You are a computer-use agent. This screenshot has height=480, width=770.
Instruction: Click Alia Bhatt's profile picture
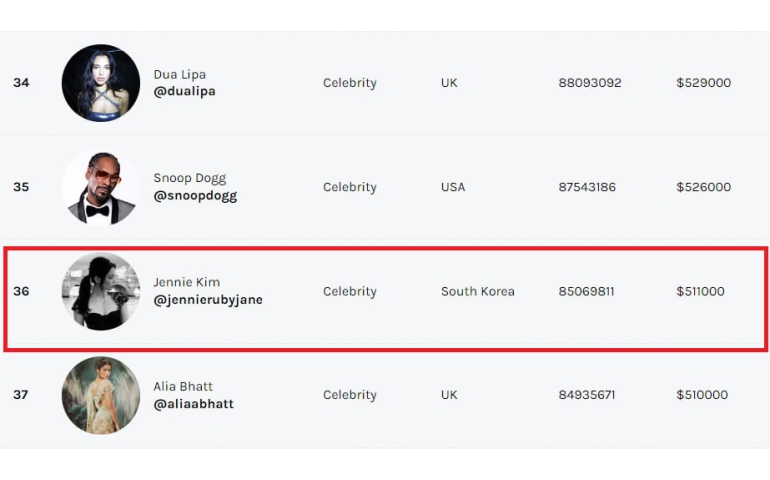click(x=101, y=395)
